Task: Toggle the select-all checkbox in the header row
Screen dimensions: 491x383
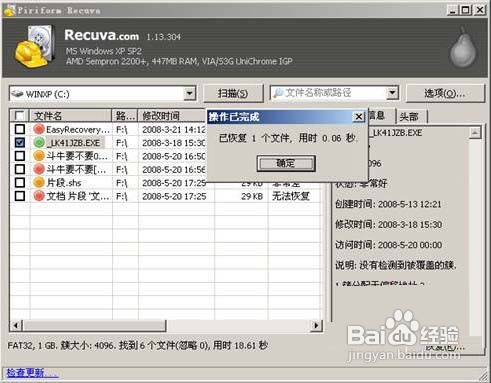Action: 20,116
